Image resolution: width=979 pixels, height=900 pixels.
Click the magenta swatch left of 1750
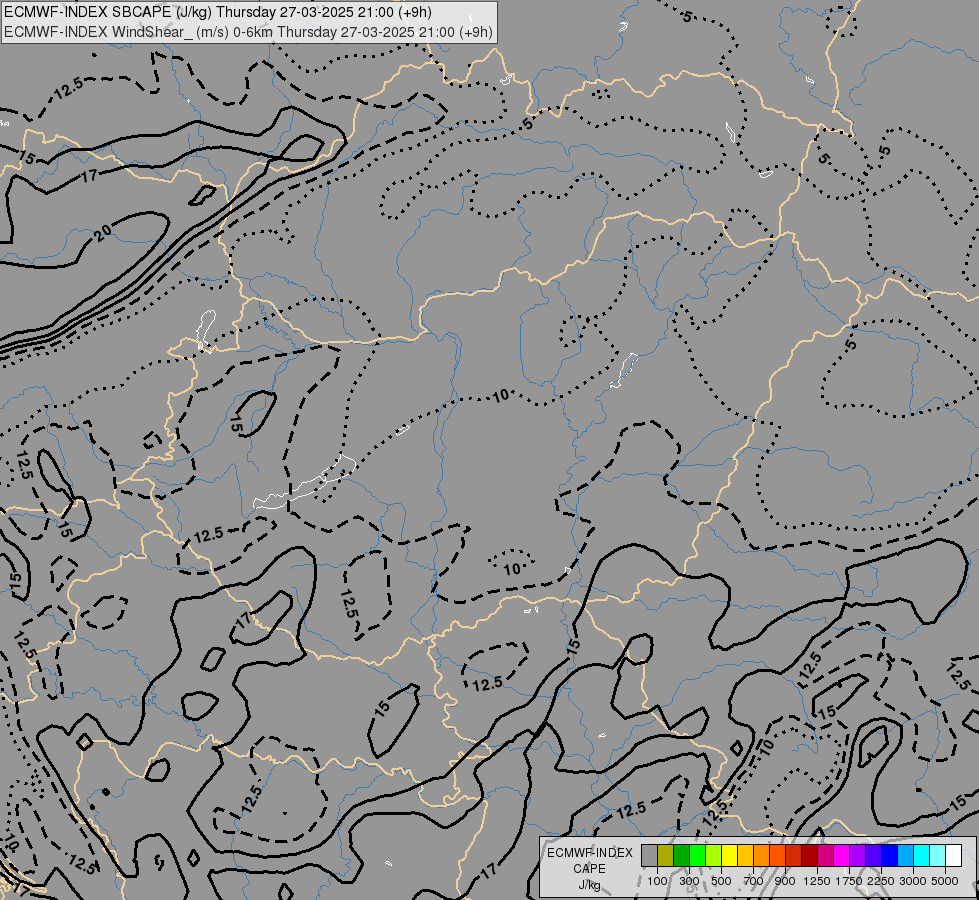click(842, 855)
